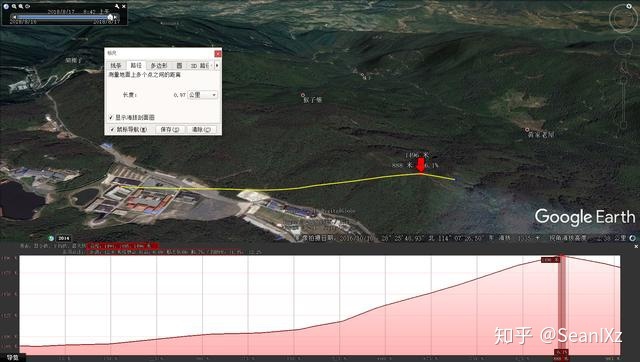Click the historical imagery slider thumb
The image size is (640, 362).
[x=110, y=17]
